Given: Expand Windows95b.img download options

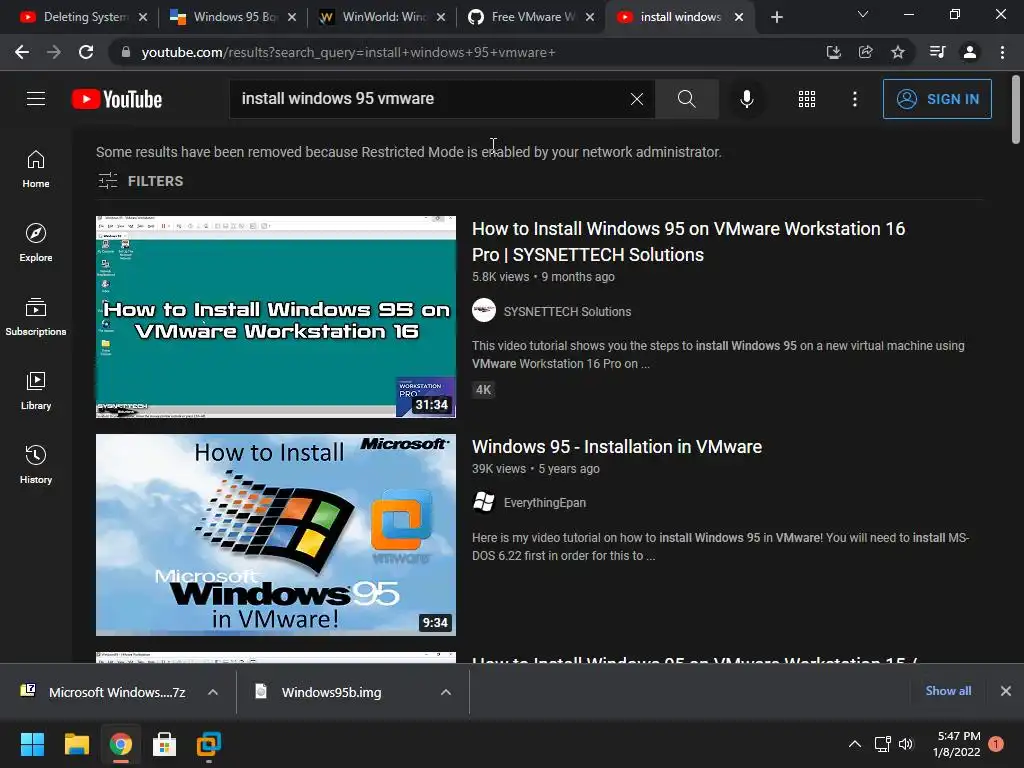Looking at the screenshot, I should point(446,692).
